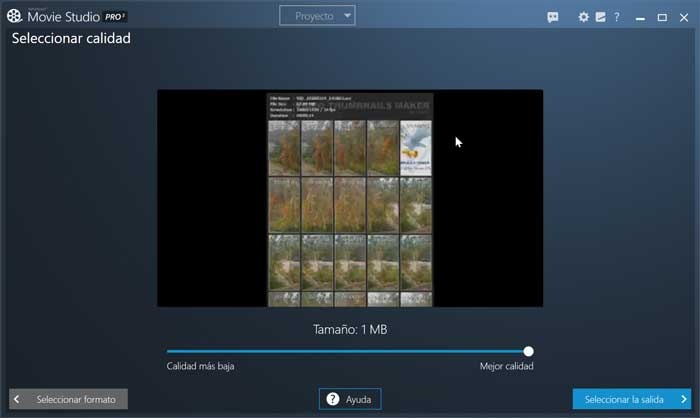This screenshot has width=700, height=418.
Task: Click the Ayuda help button
Action: pyautogui.click(x=350, y=399)
